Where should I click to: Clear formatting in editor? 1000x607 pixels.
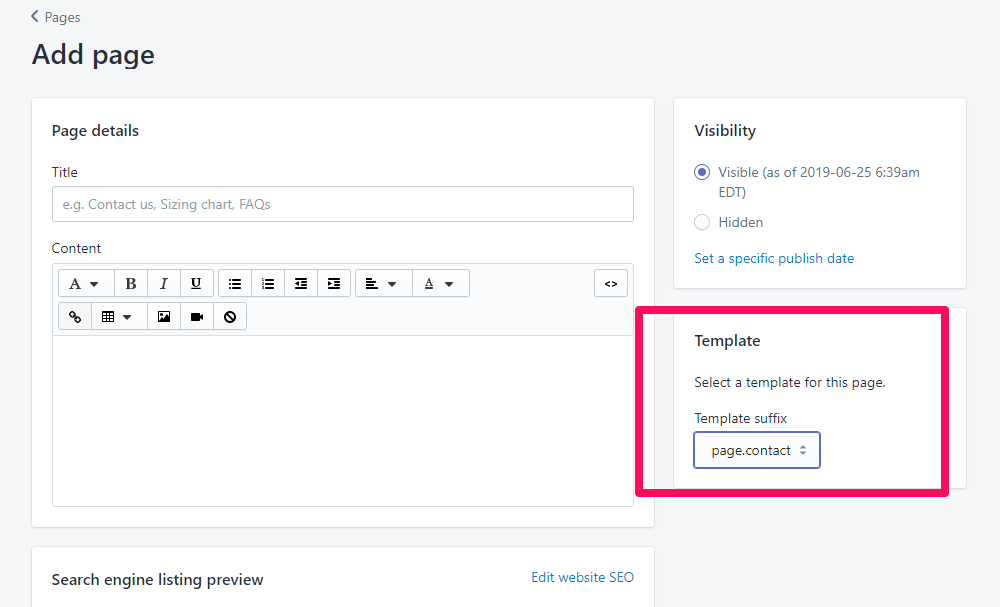[230, 316]
